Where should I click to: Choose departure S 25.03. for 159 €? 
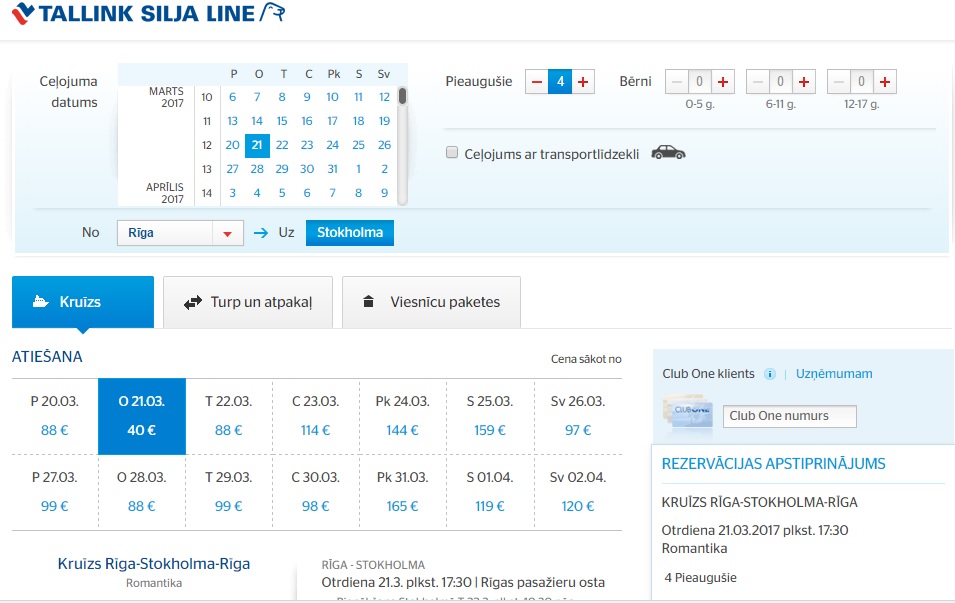pos(490,417)
